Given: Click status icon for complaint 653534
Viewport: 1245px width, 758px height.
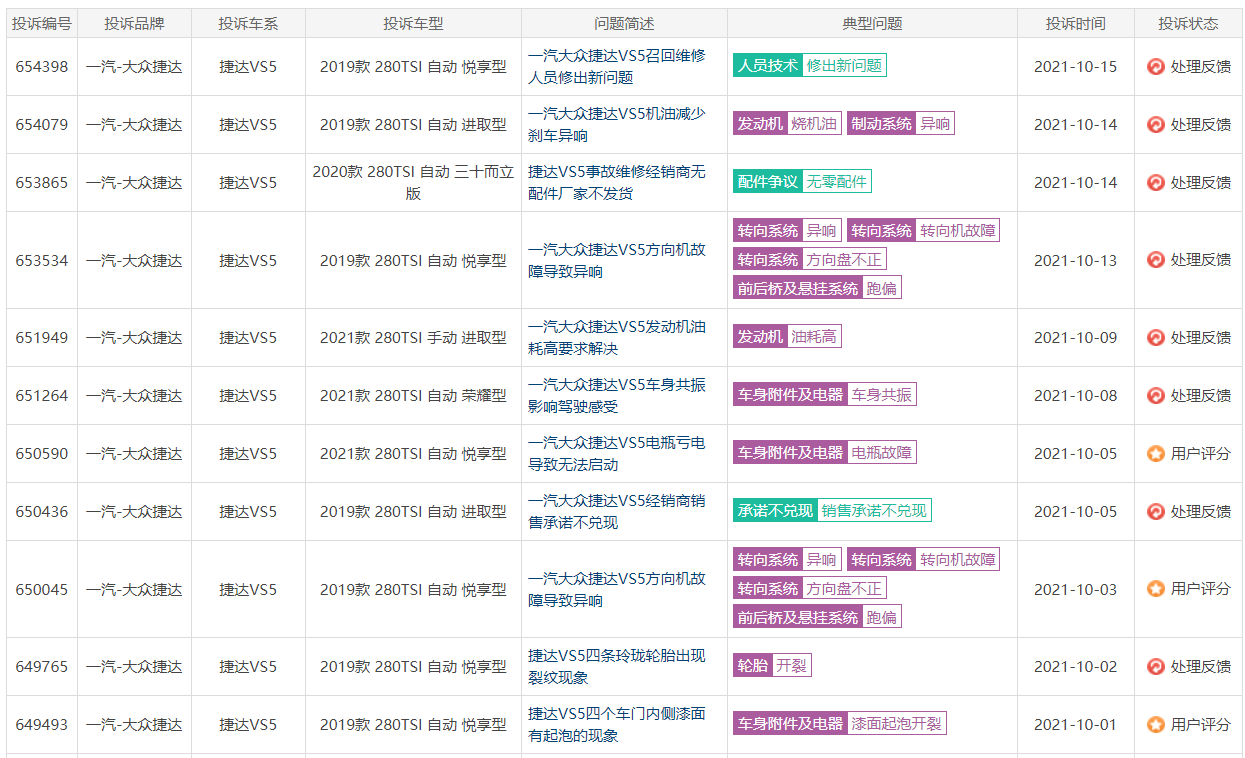Looking at the screenshot, I should click(1156, 260).
